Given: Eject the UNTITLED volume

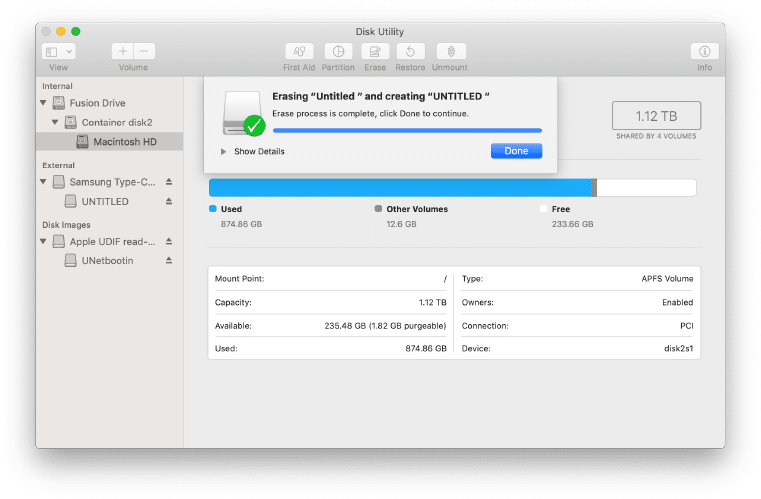Looking at the screenshot, I should (x=169, y=201).
